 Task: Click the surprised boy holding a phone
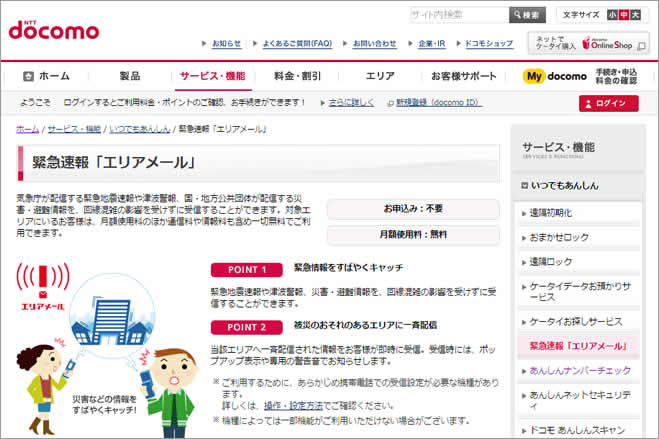tap(168, 392)
